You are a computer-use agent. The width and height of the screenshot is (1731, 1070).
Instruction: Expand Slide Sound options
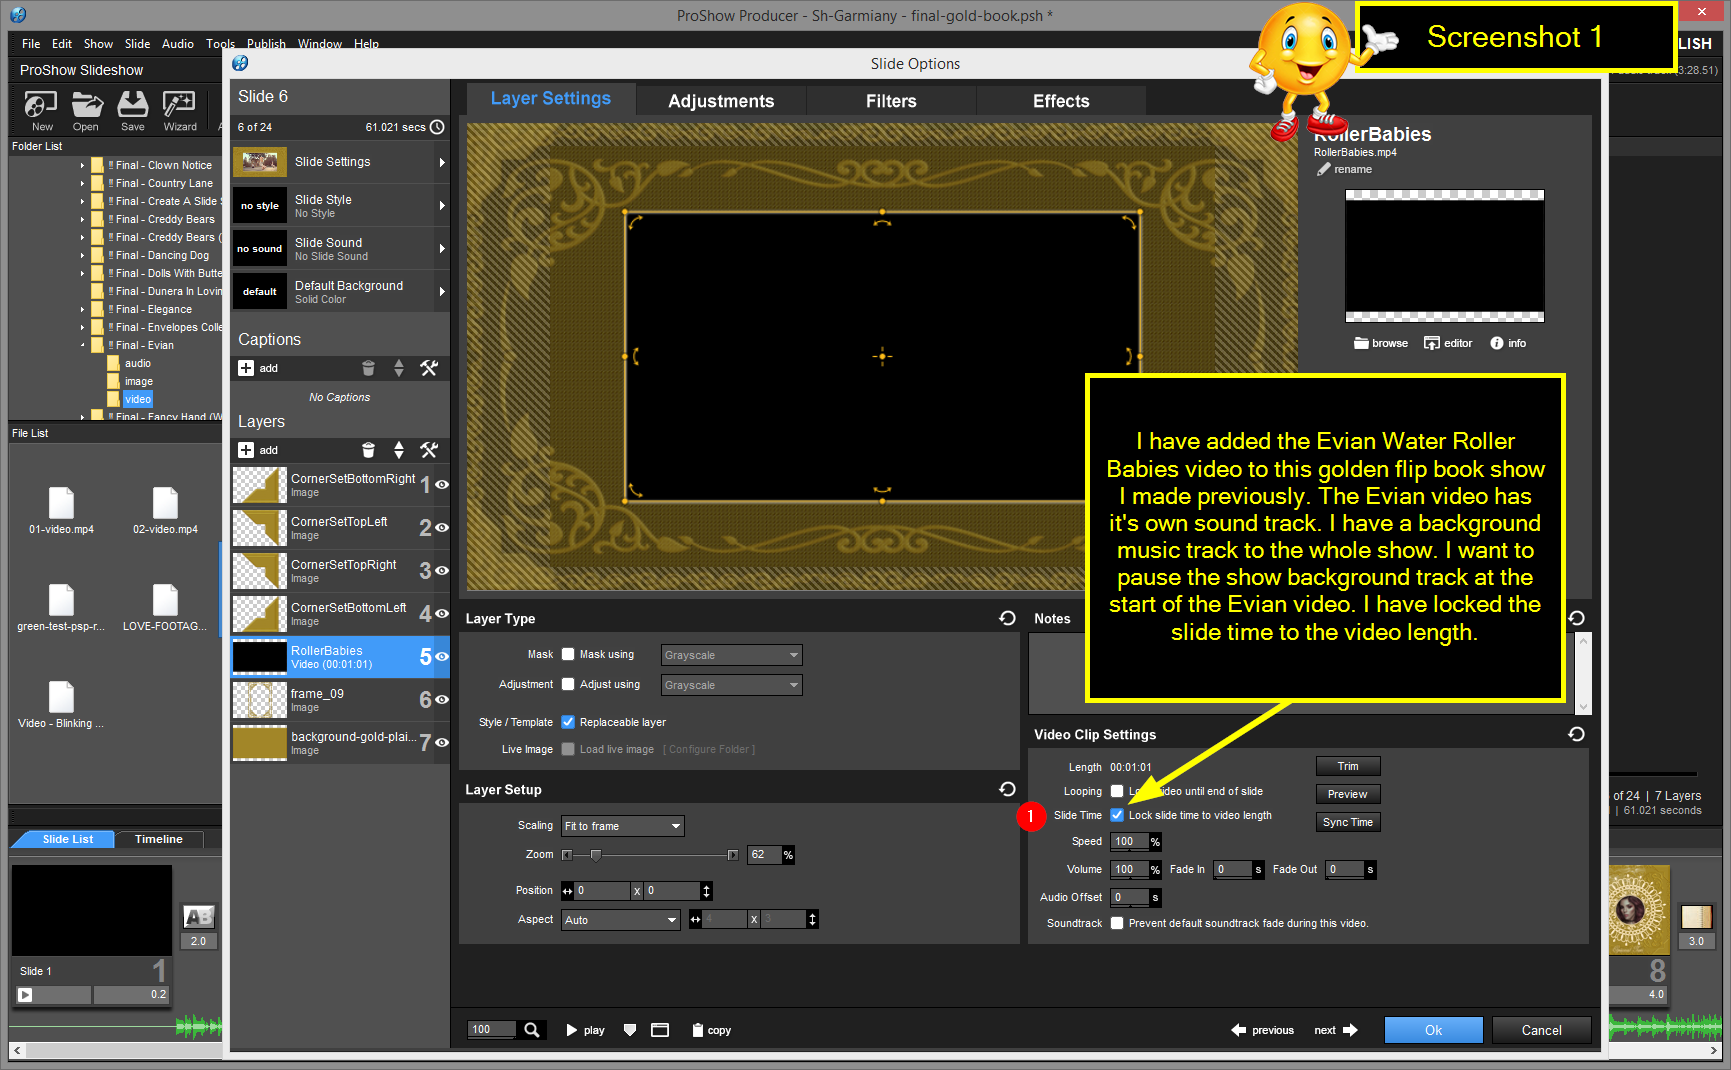point(442,248)
